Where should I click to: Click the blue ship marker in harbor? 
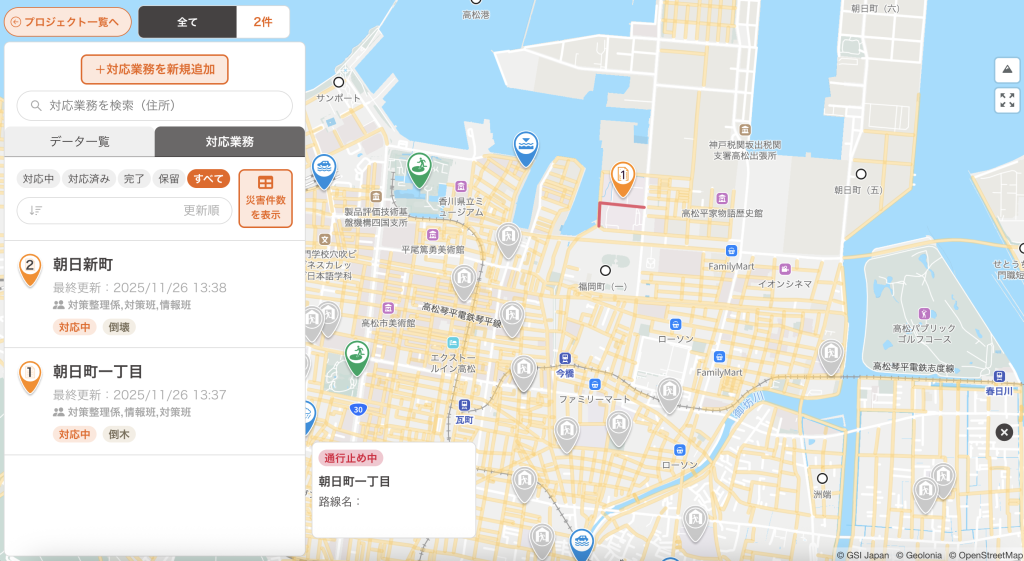click(526, 146)
